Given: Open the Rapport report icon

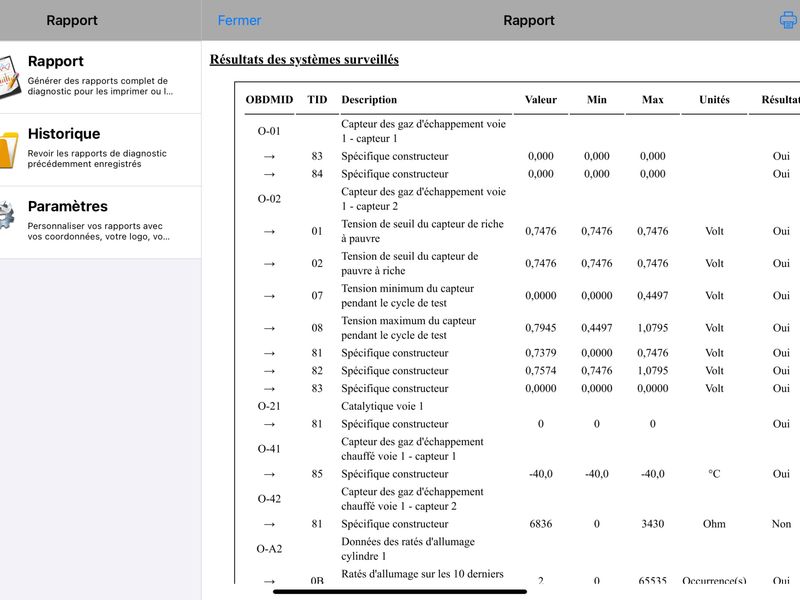Looking at the screenshot, I should pos(9,77).
